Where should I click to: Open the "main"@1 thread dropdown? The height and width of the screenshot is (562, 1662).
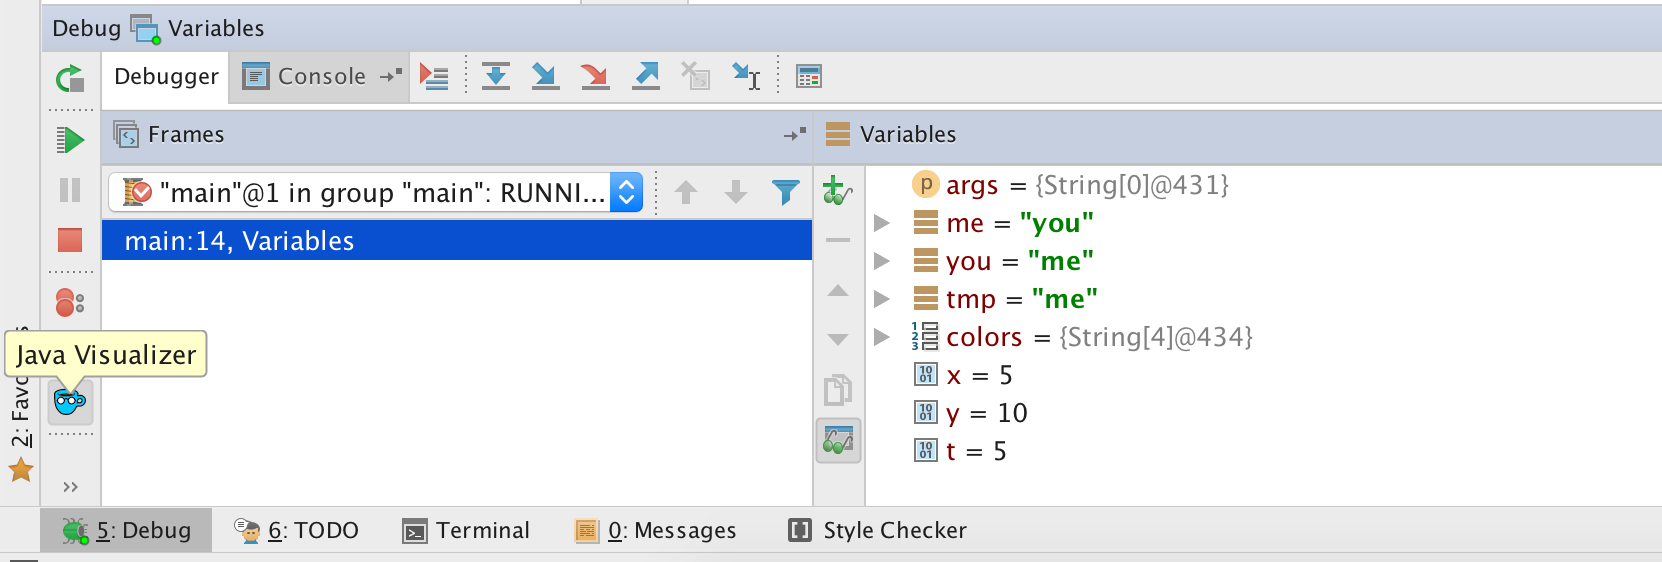[375, 192]
